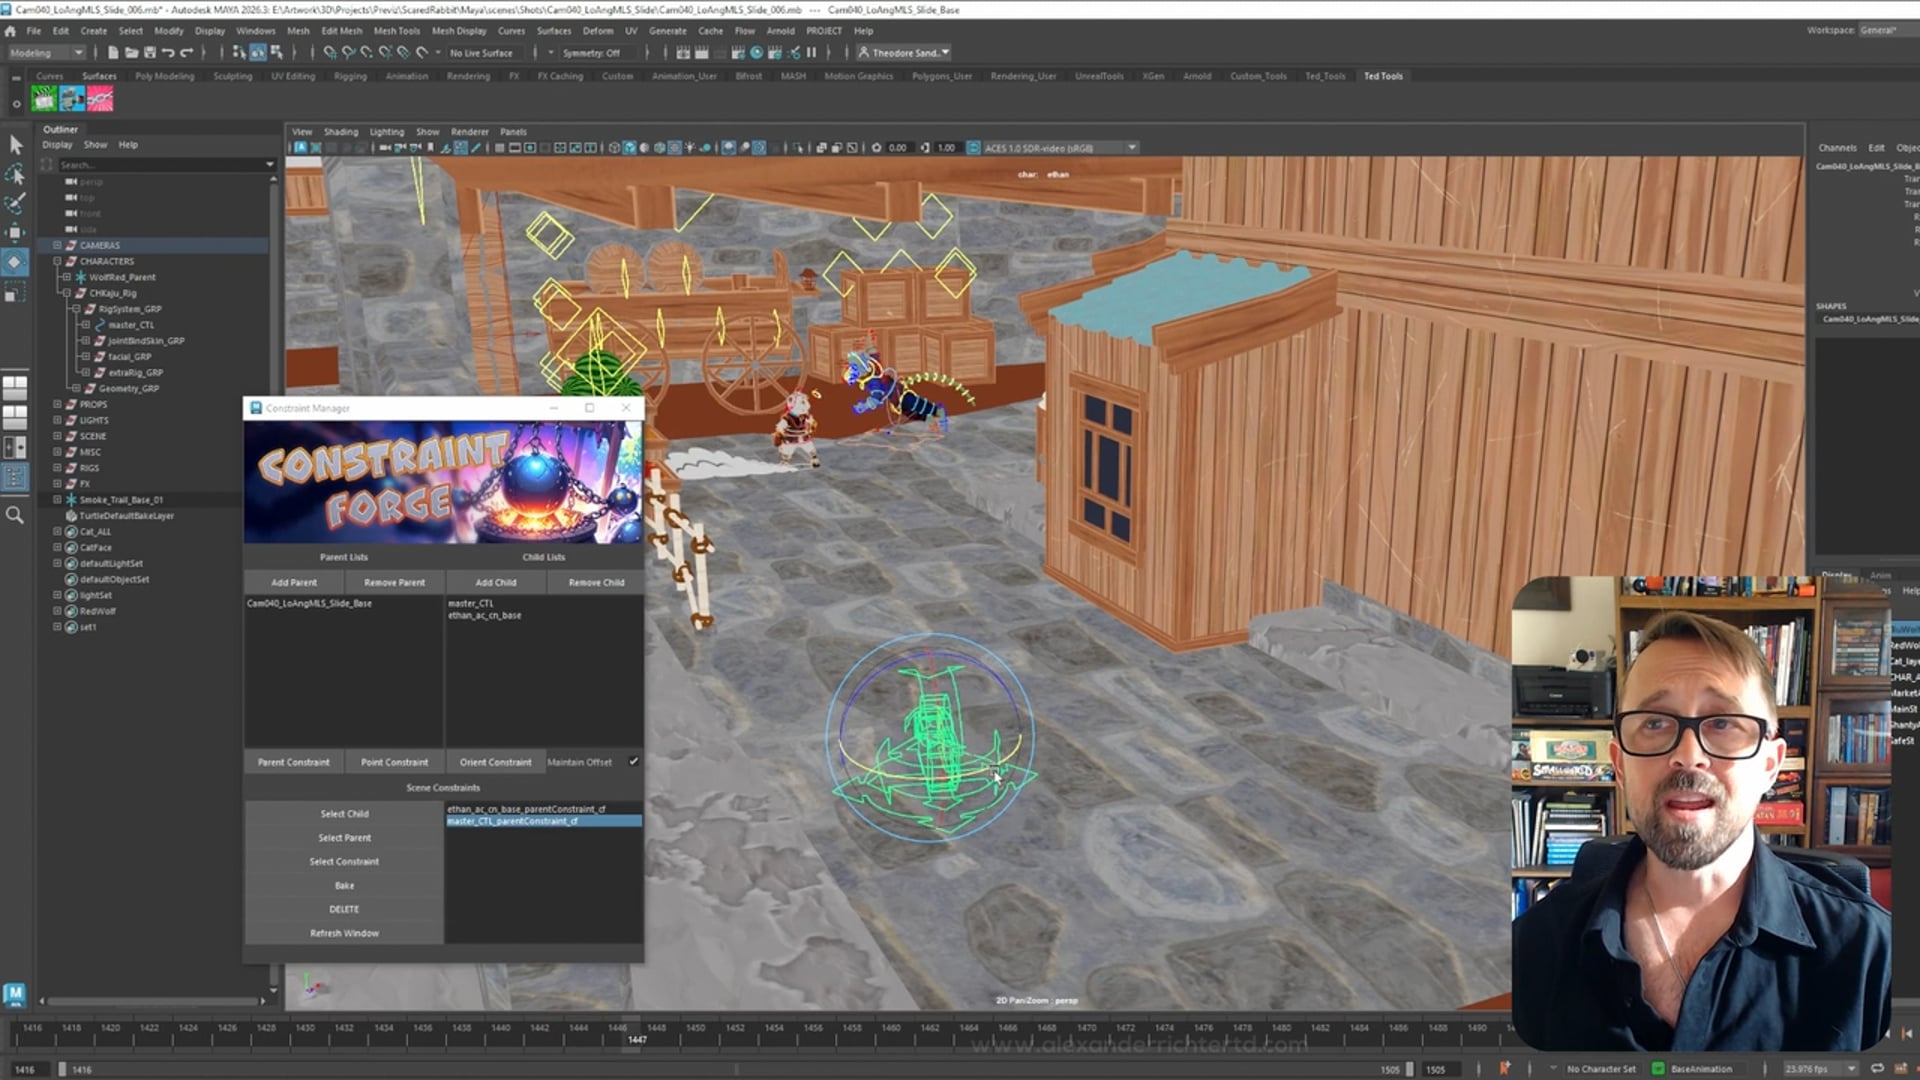
Task: Toggle smooth shade all in viewport toolbar
Action: (x=629, y=148)
